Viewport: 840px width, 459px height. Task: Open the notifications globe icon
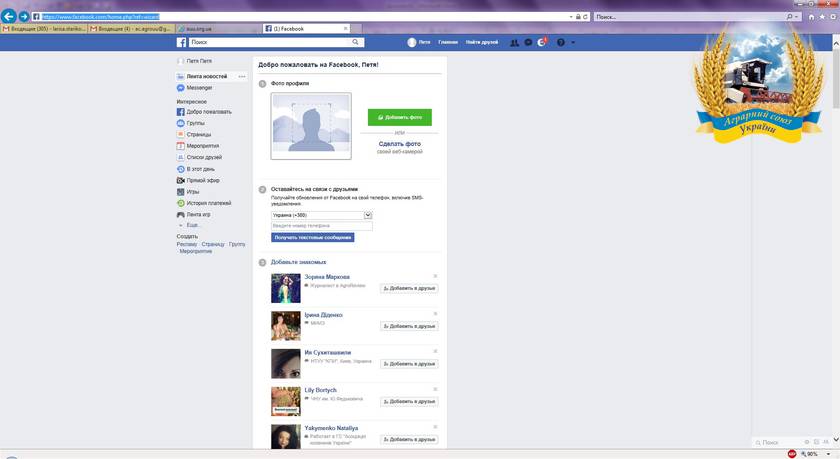542,42
